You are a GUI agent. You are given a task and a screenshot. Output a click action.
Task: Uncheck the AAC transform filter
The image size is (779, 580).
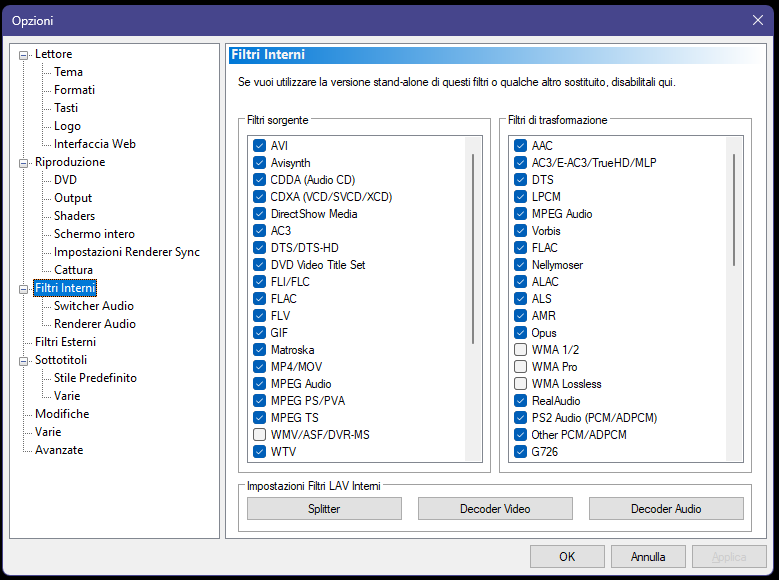tap(520, 146)
